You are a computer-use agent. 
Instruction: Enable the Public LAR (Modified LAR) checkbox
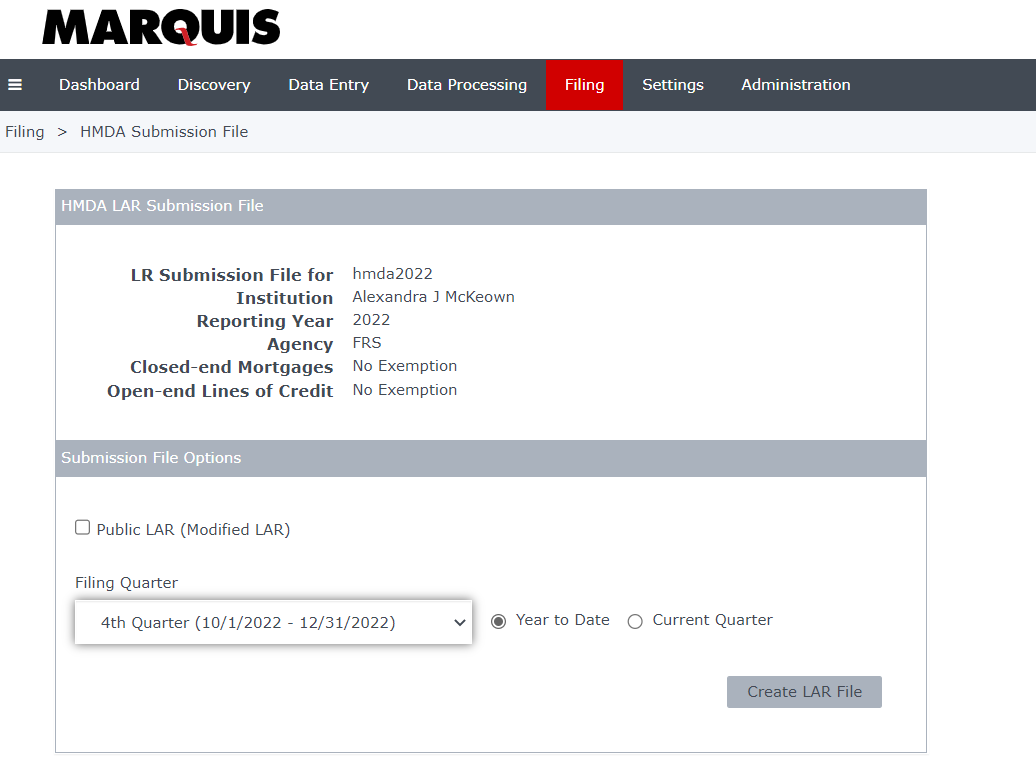pyautogui.click(x=82, y=527)
